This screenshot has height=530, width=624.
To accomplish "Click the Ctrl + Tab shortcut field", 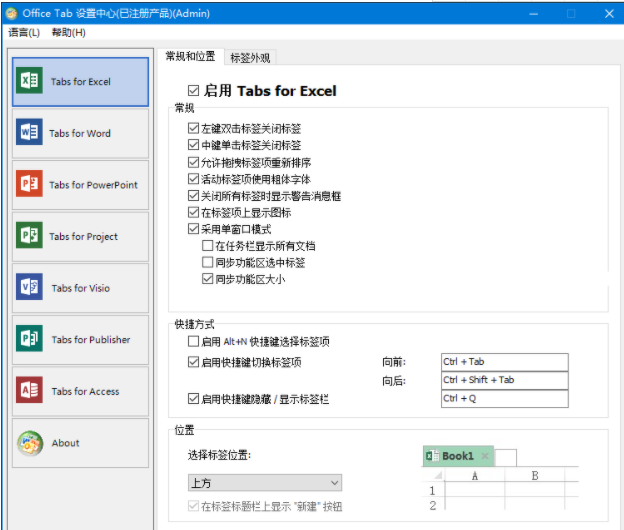I will click(504, 362).
